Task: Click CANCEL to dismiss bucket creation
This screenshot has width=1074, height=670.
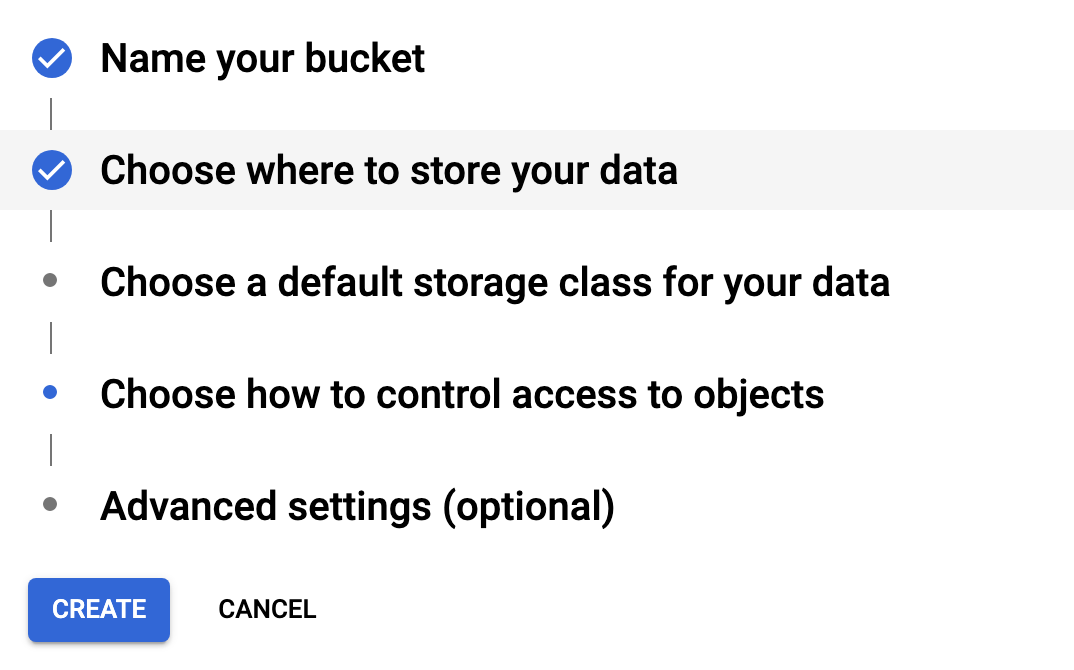Action: pyautogui.click(x=267, y=609)
